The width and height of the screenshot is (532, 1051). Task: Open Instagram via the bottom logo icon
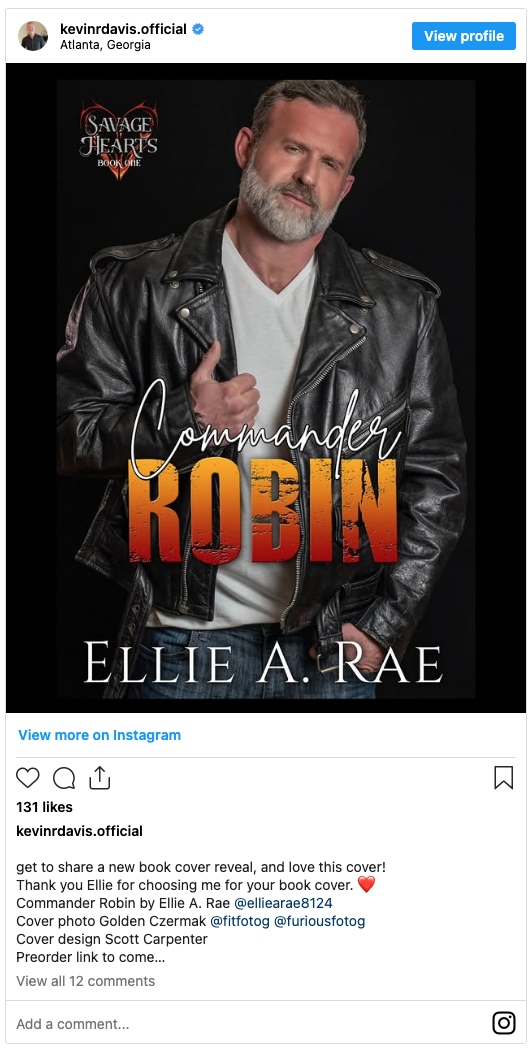(504, 1023)
